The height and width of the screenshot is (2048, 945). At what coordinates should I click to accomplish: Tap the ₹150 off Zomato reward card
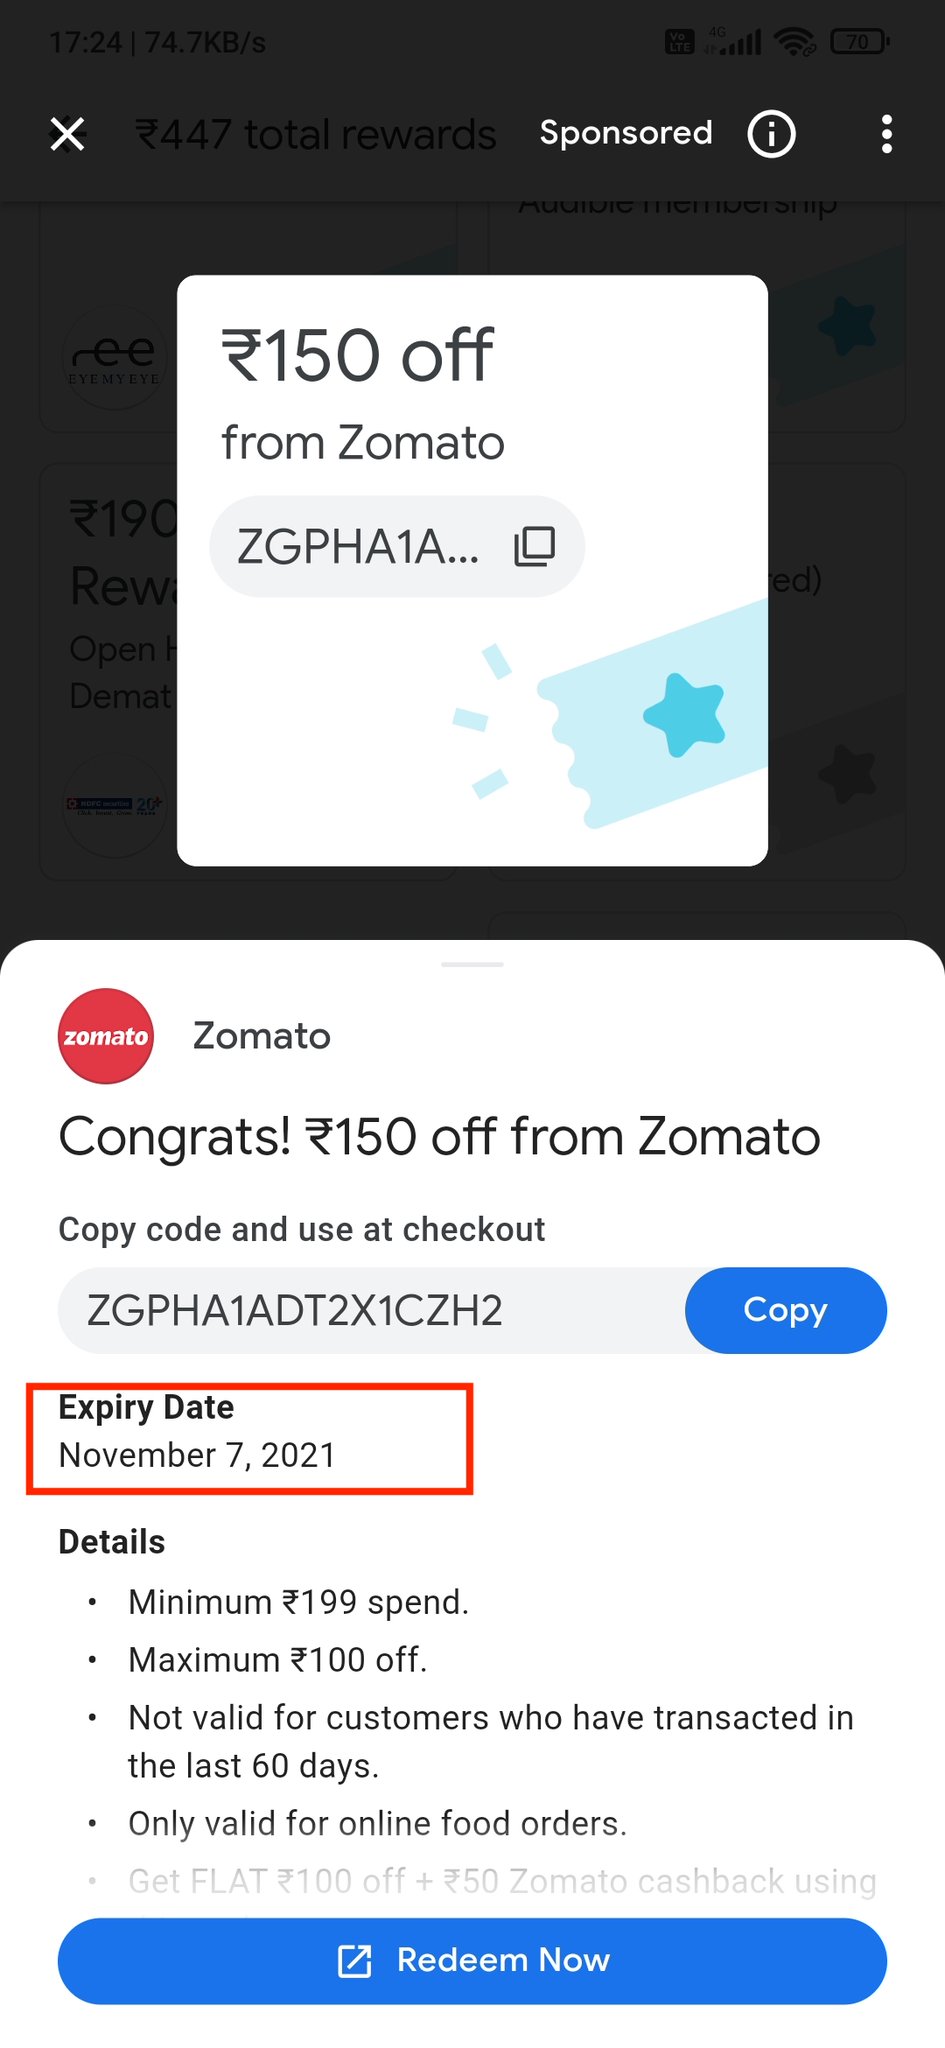(x=472, y=570)
